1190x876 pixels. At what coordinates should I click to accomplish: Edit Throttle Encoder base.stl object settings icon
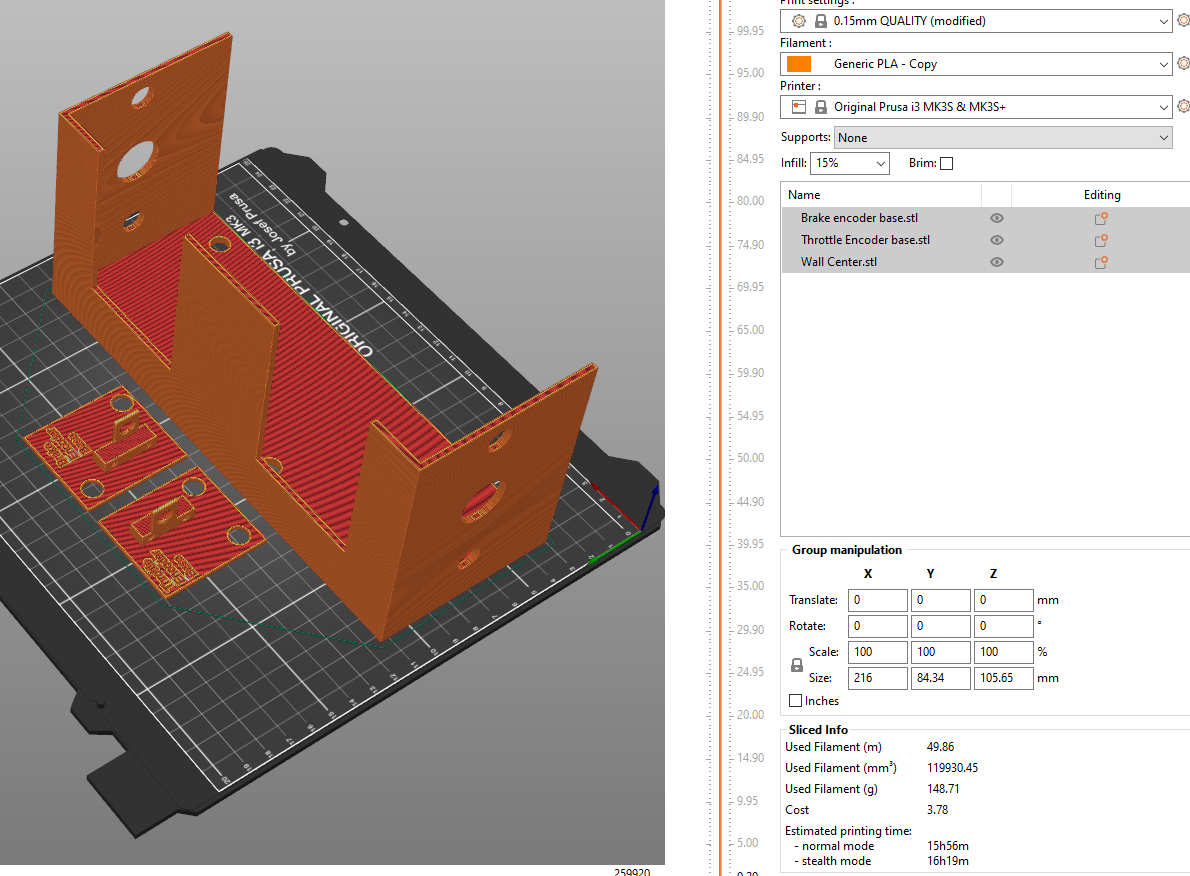[x=1100, y=241]
